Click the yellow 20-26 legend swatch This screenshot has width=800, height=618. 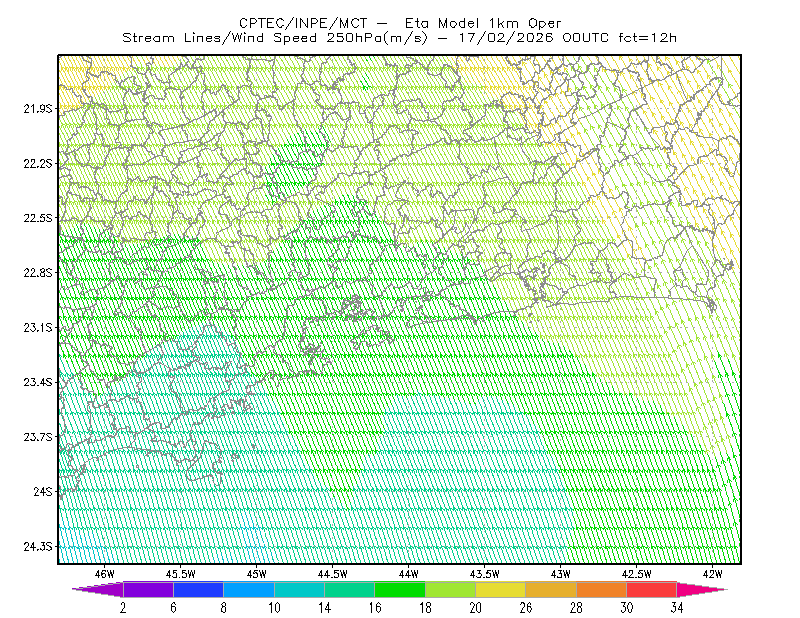(x=501, y=589)
